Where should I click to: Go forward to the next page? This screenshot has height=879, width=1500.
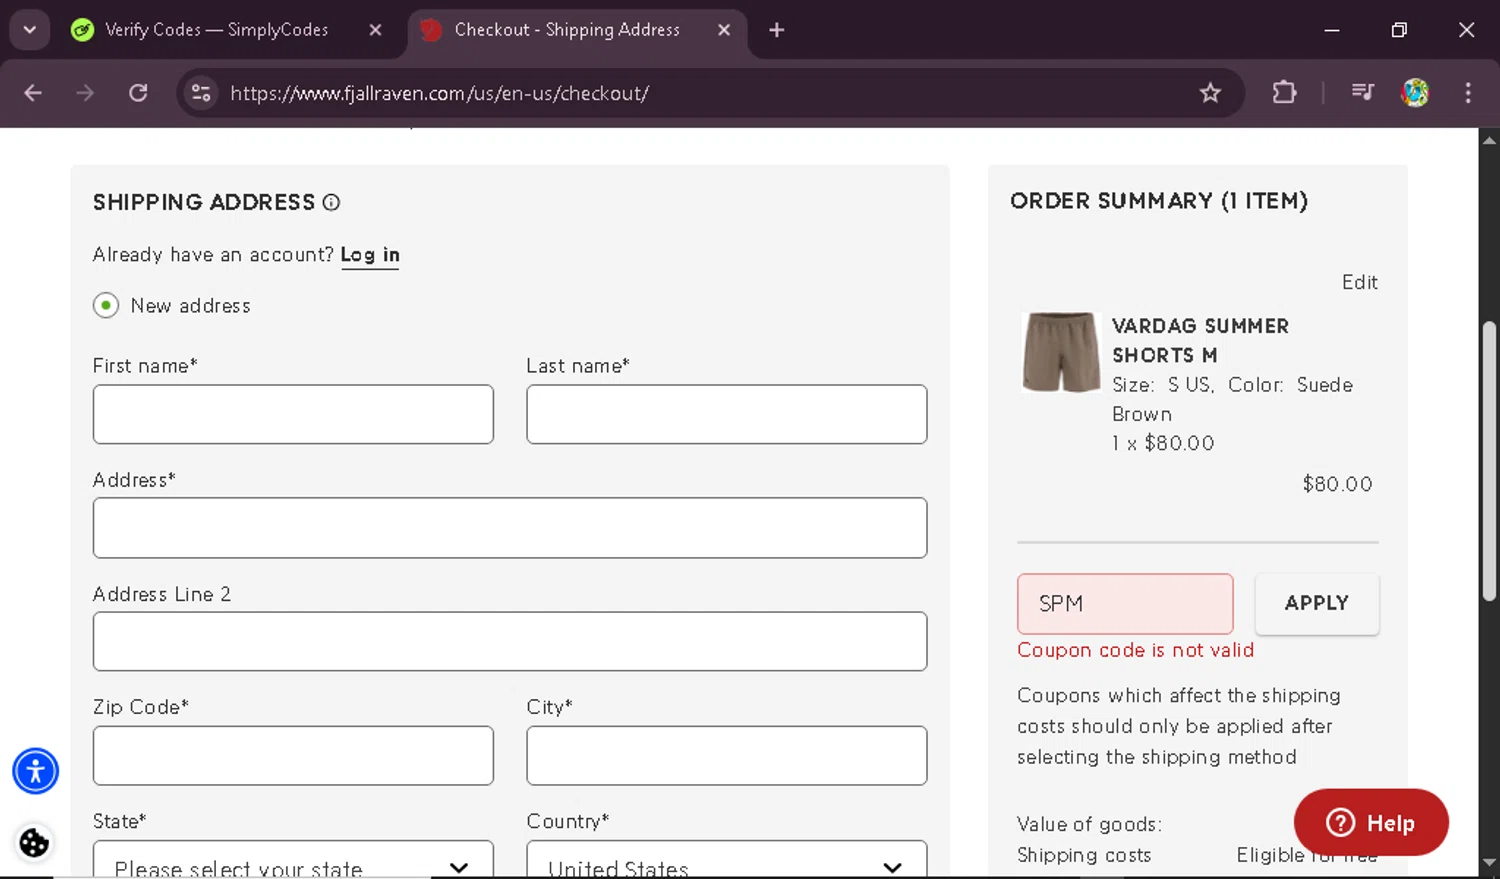point(85,93)
